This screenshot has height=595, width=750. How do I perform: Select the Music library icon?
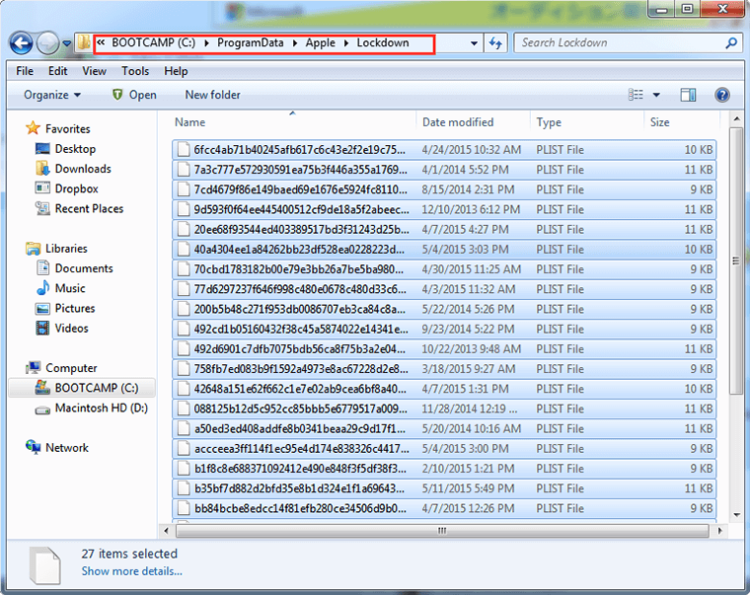(43, 289)
